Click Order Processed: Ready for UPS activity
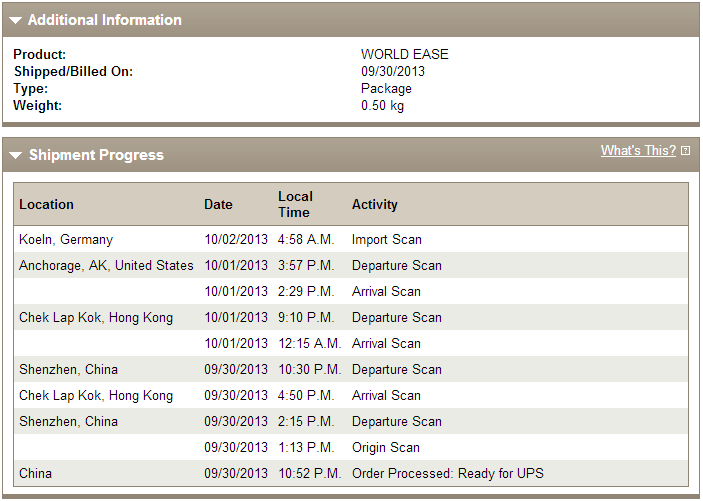Screen dimensions: 703x501 [x=448, y=473]
